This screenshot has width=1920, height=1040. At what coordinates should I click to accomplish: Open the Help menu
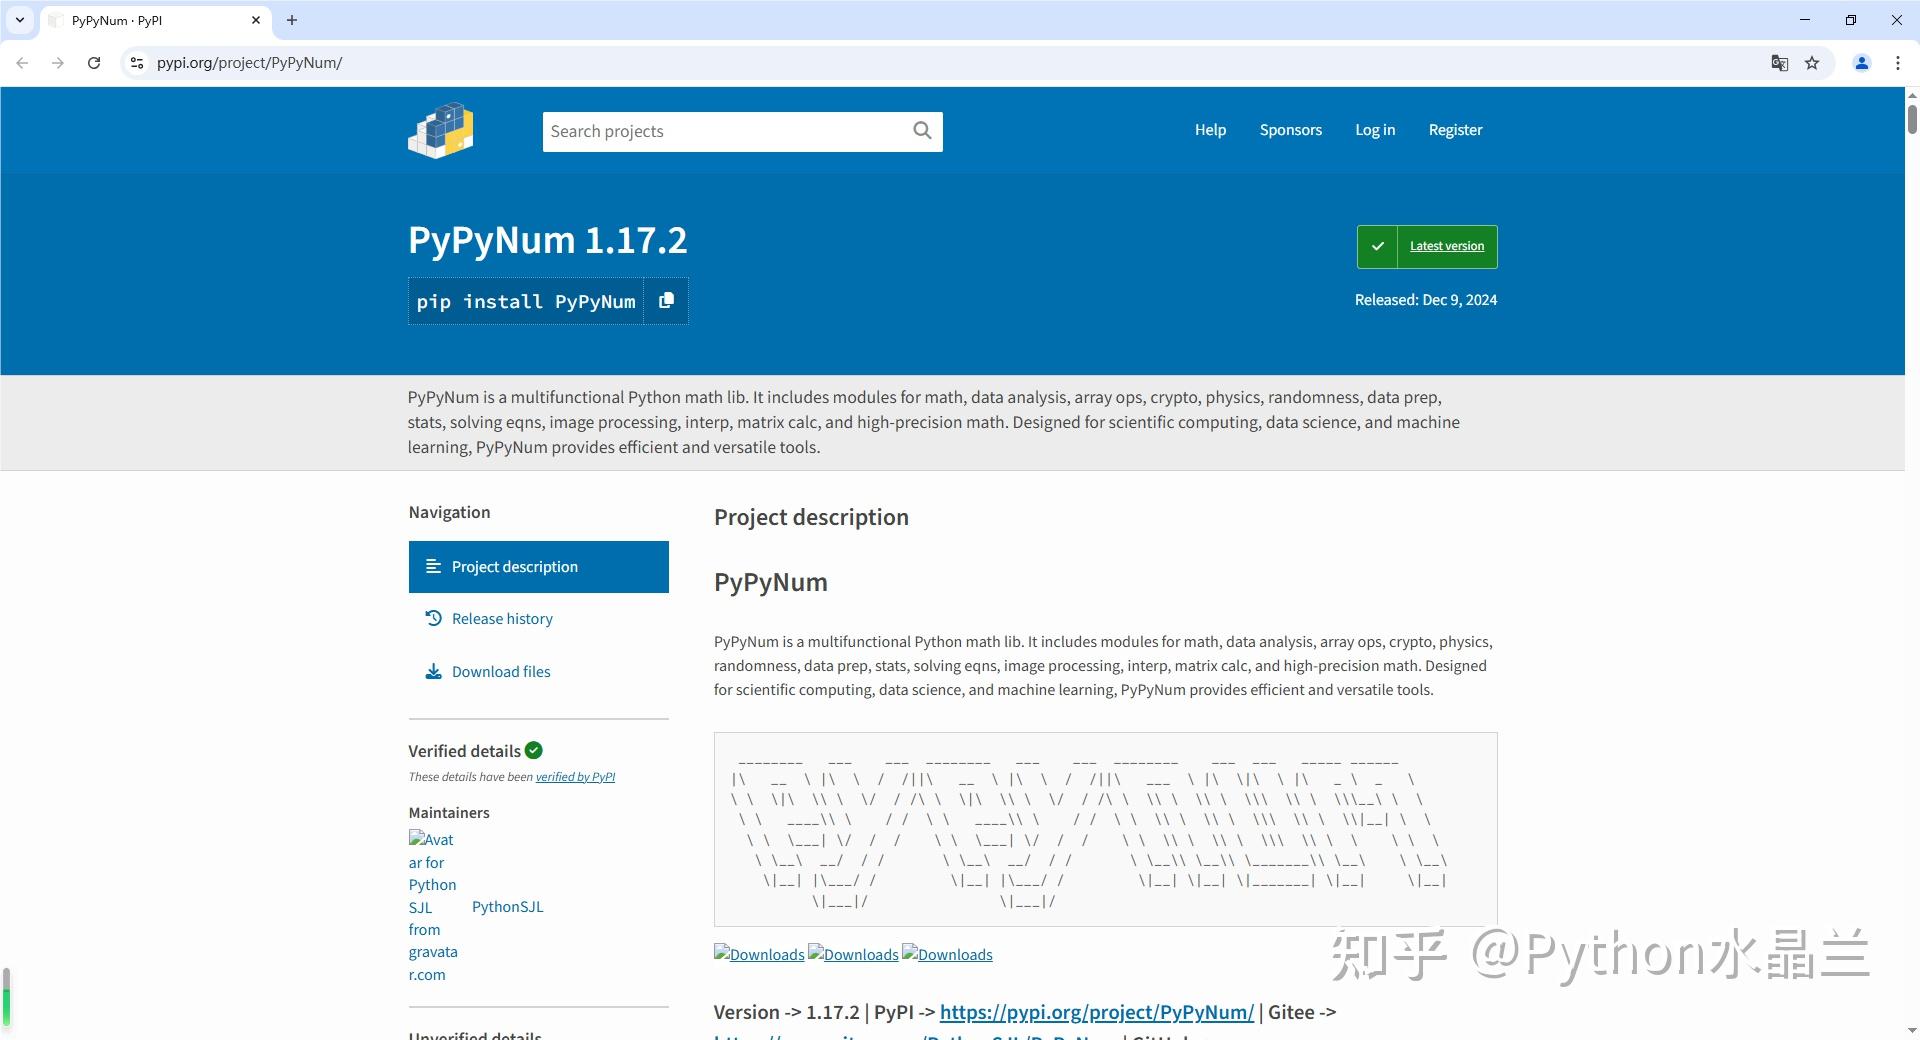pos(1209,129)
